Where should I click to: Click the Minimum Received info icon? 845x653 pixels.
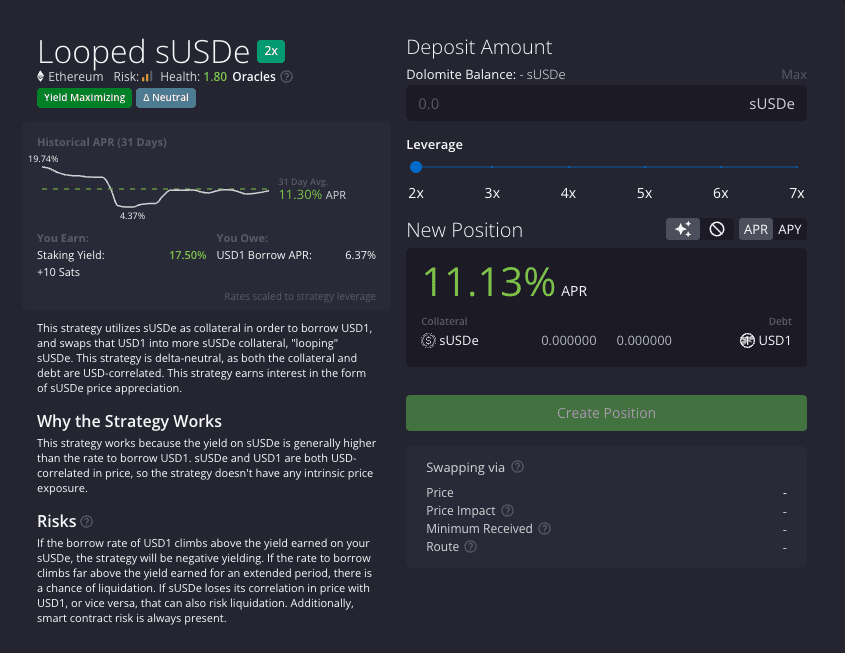click(x=545, y=529)
